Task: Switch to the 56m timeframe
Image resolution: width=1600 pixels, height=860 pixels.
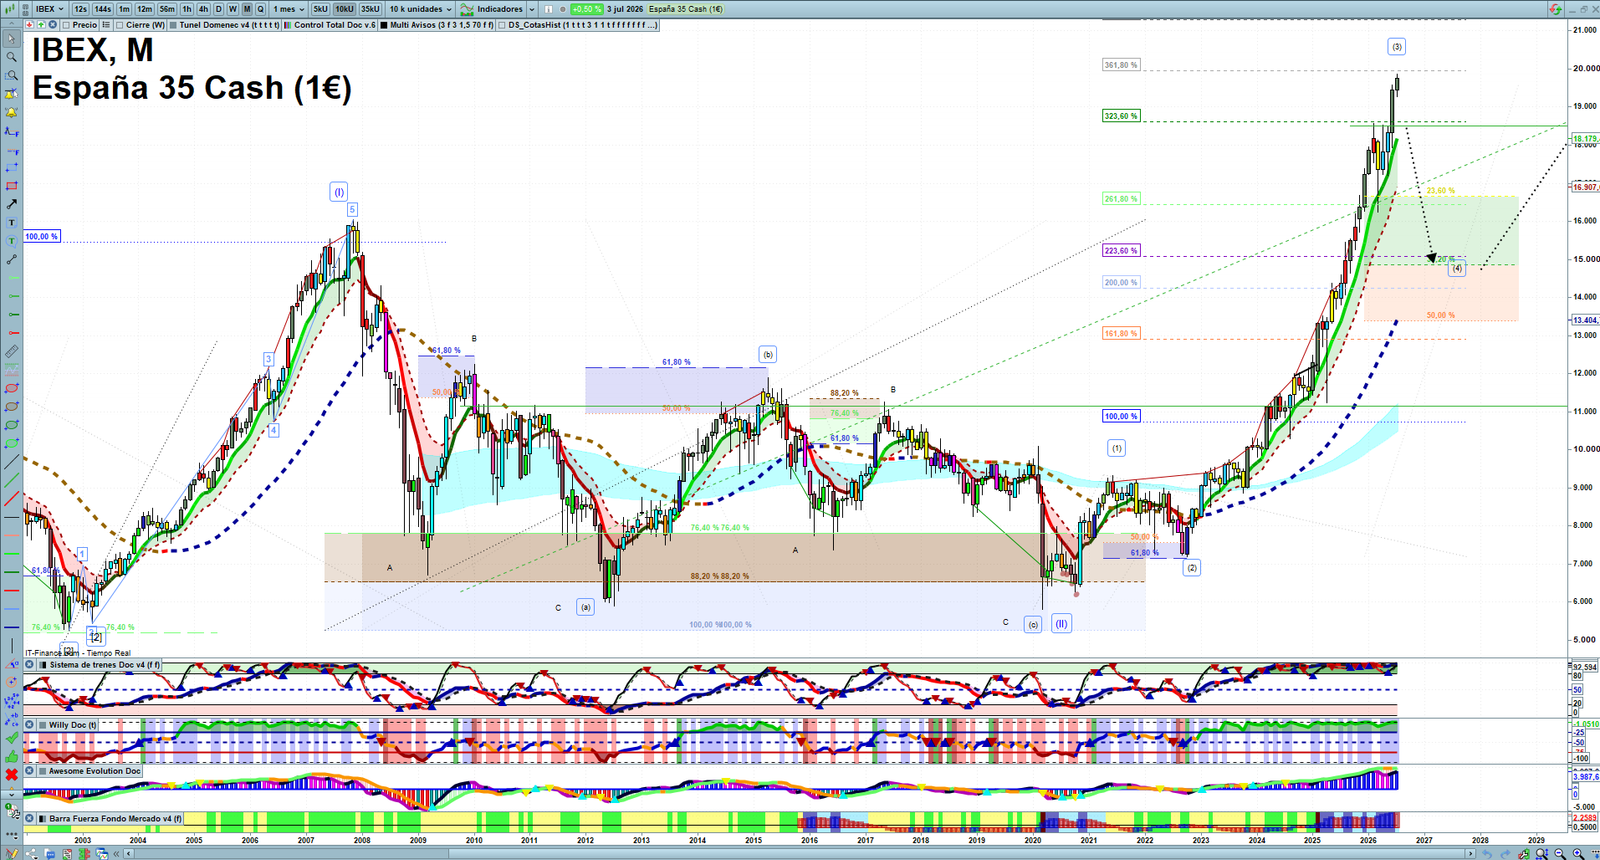Action: (x=167, y=9)
